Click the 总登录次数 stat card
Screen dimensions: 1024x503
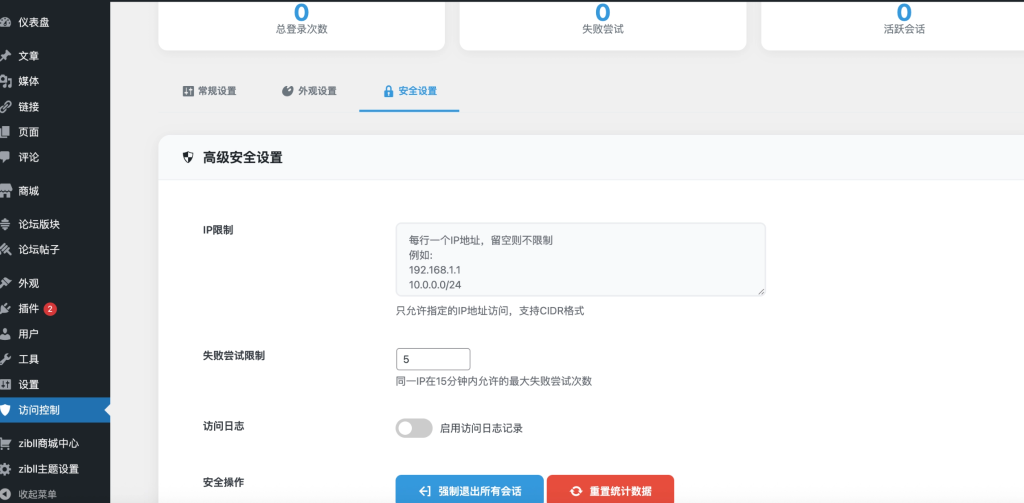302,25
